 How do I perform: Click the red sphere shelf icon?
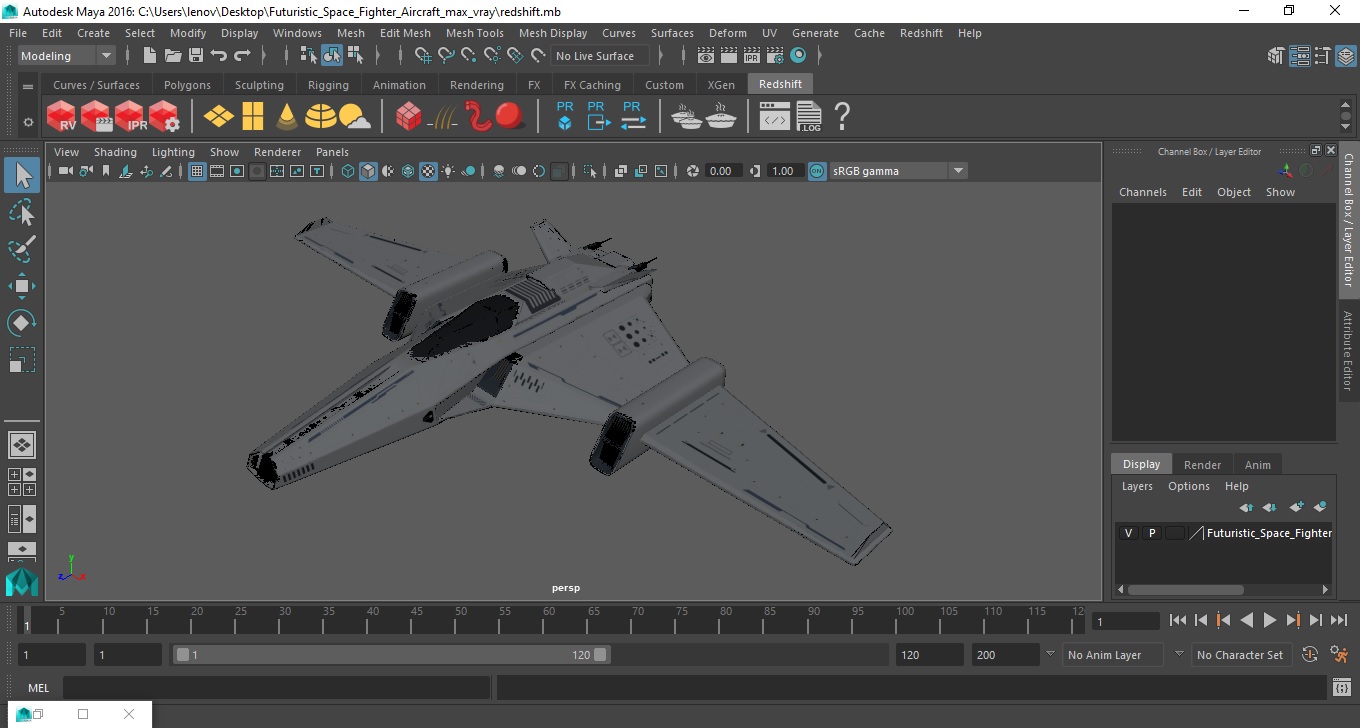[510, 116]
